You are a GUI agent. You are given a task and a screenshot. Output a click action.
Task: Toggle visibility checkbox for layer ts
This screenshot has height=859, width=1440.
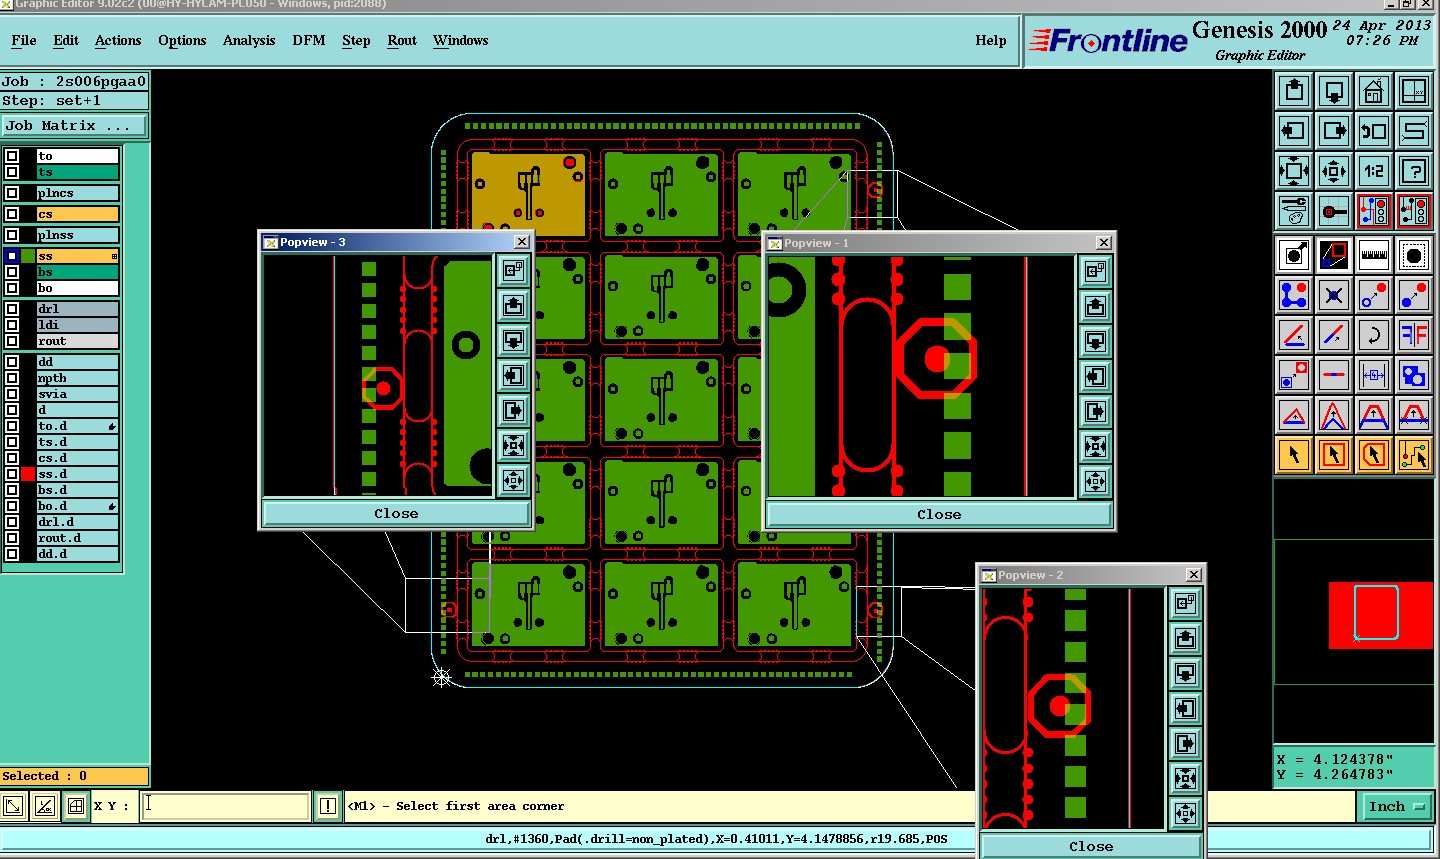(x=12, y=172)
